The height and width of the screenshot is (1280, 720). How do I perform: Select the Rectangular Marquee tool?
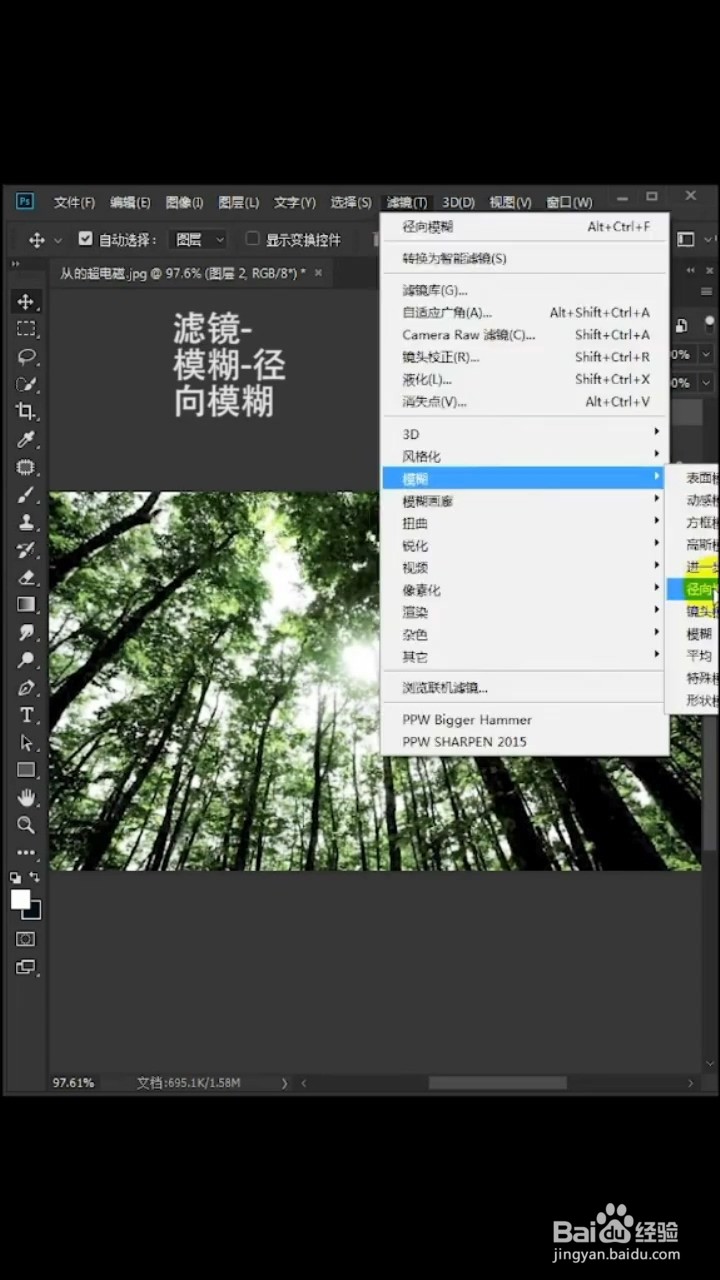[x=26, y=329]
